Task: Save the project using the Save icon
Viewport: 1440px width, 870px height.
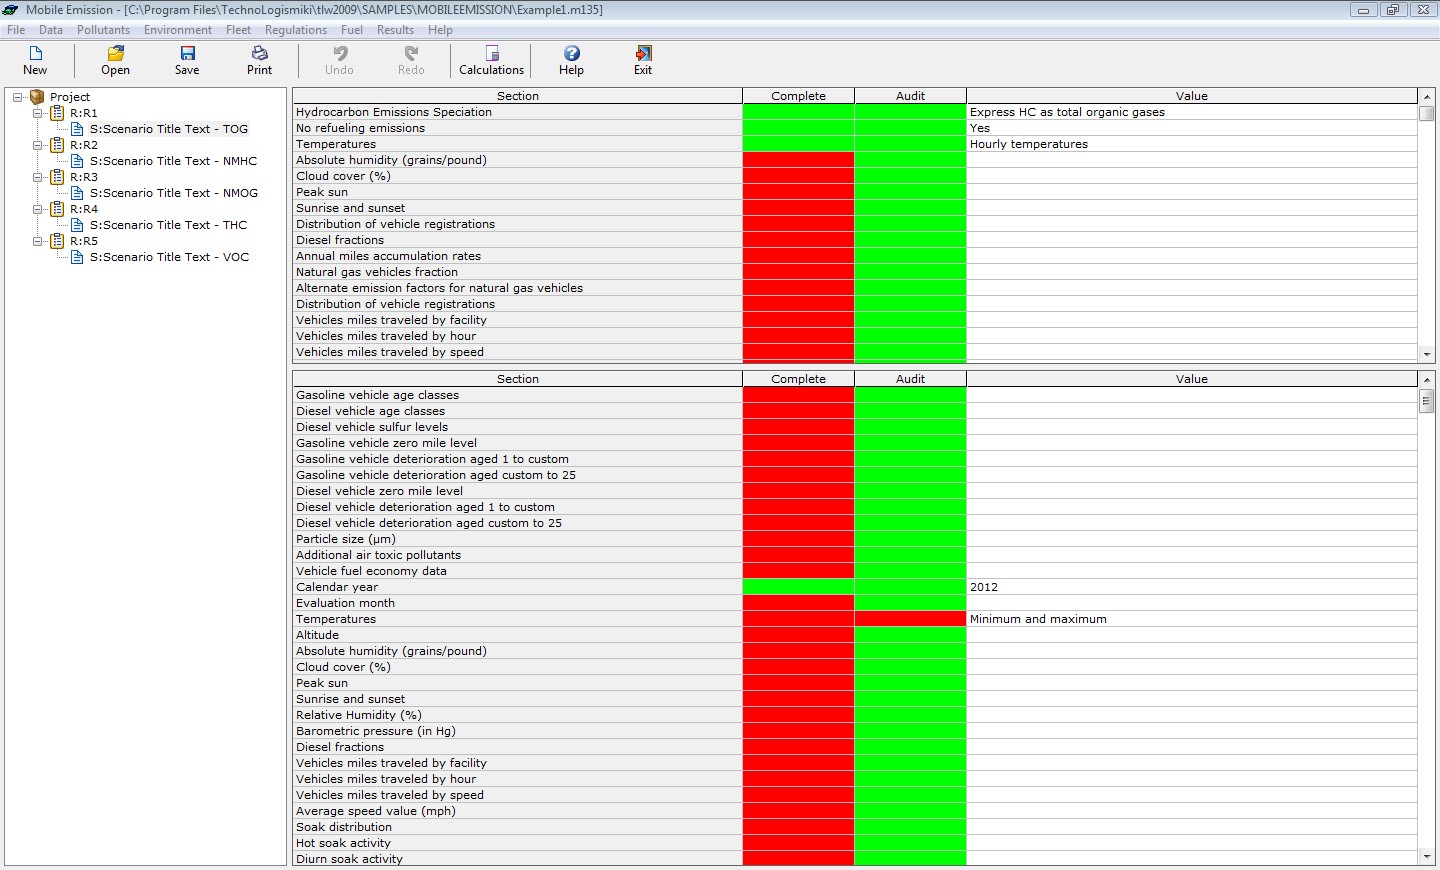Action: (187, 54)
